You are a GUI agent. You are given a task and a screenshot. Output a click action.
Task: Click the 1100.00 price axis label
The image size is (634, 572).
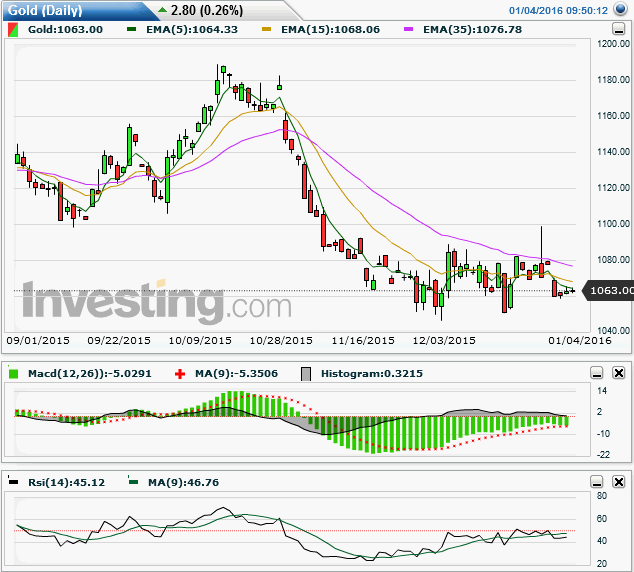(613, 224)
